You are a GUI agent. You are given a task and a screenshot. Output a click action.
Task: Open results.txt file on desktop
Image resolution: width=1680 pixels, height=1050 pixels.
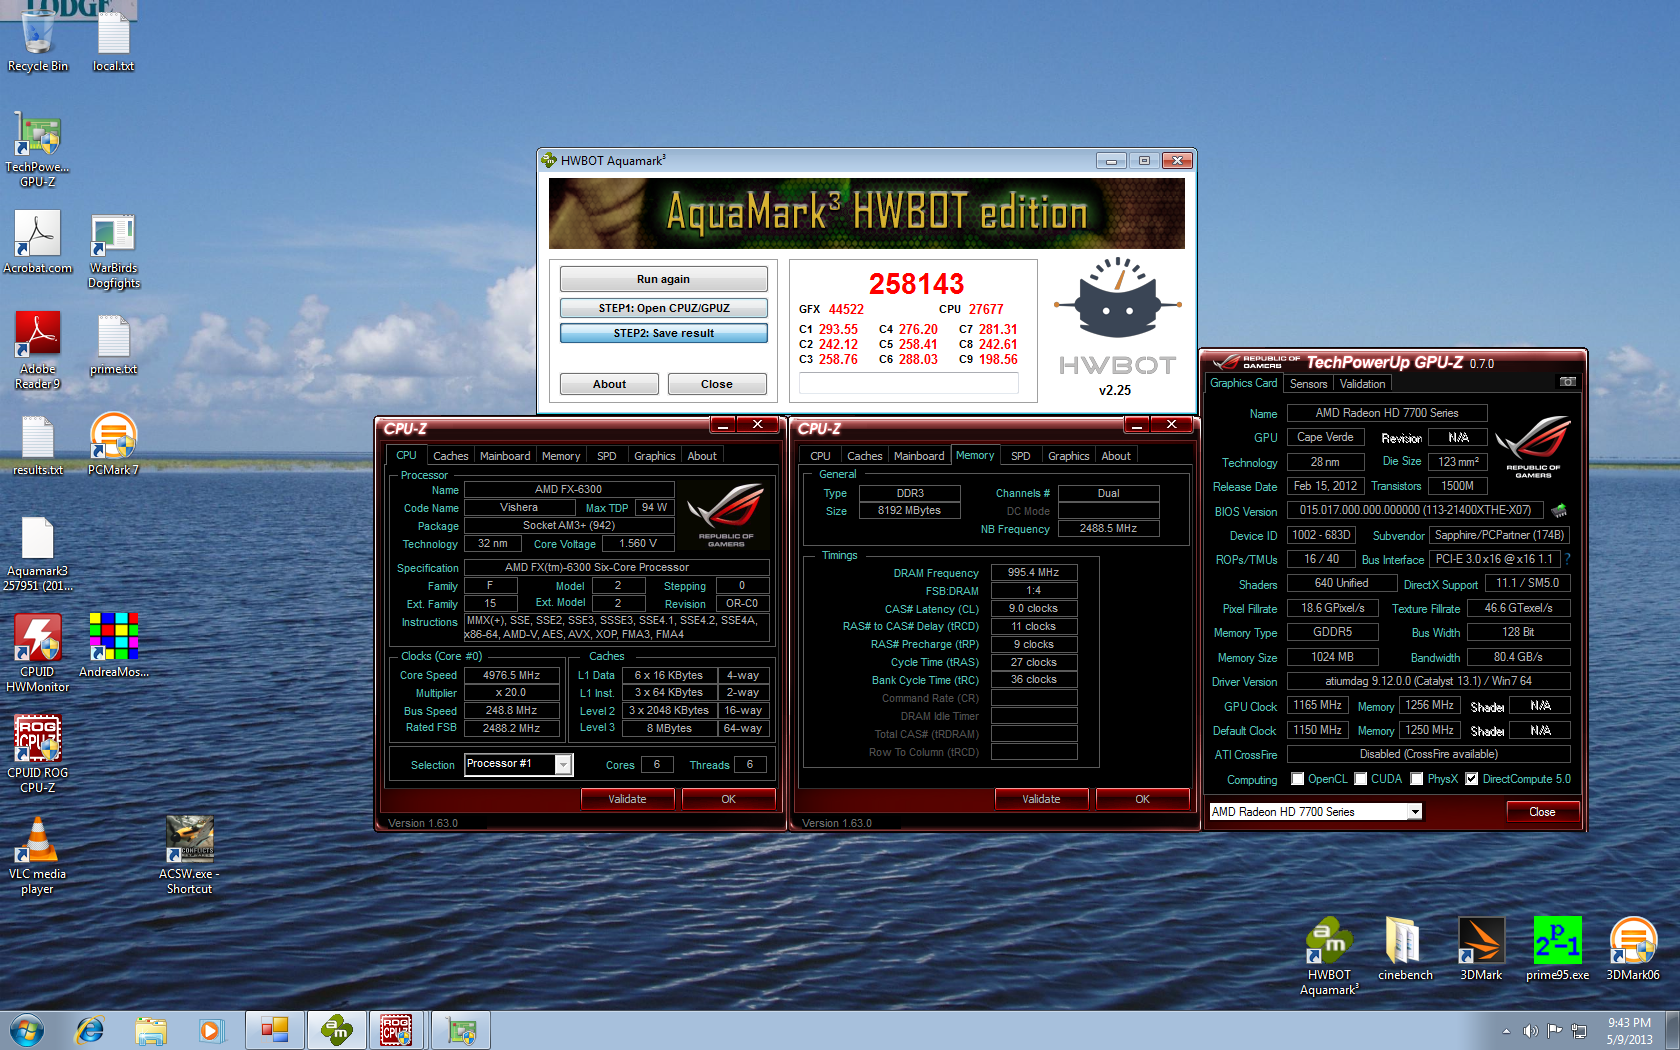pyautogui.click(x=38, y=445)
